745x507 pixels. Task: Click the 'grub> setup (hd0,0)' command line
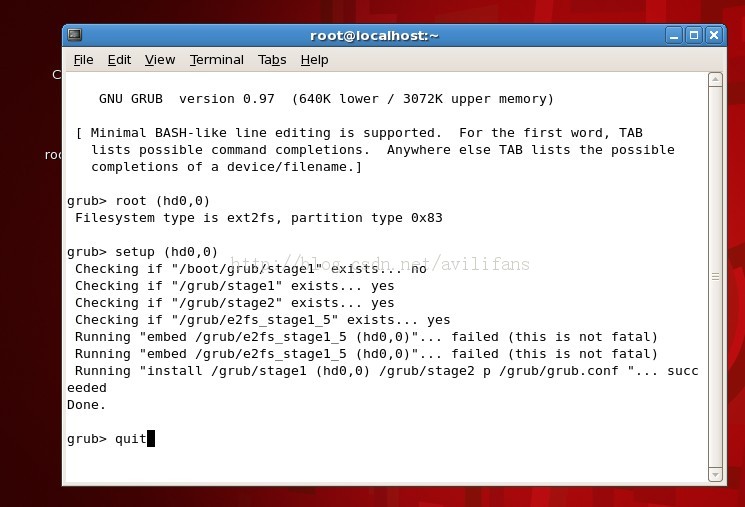pyautogui.click(x=142, y=252)
